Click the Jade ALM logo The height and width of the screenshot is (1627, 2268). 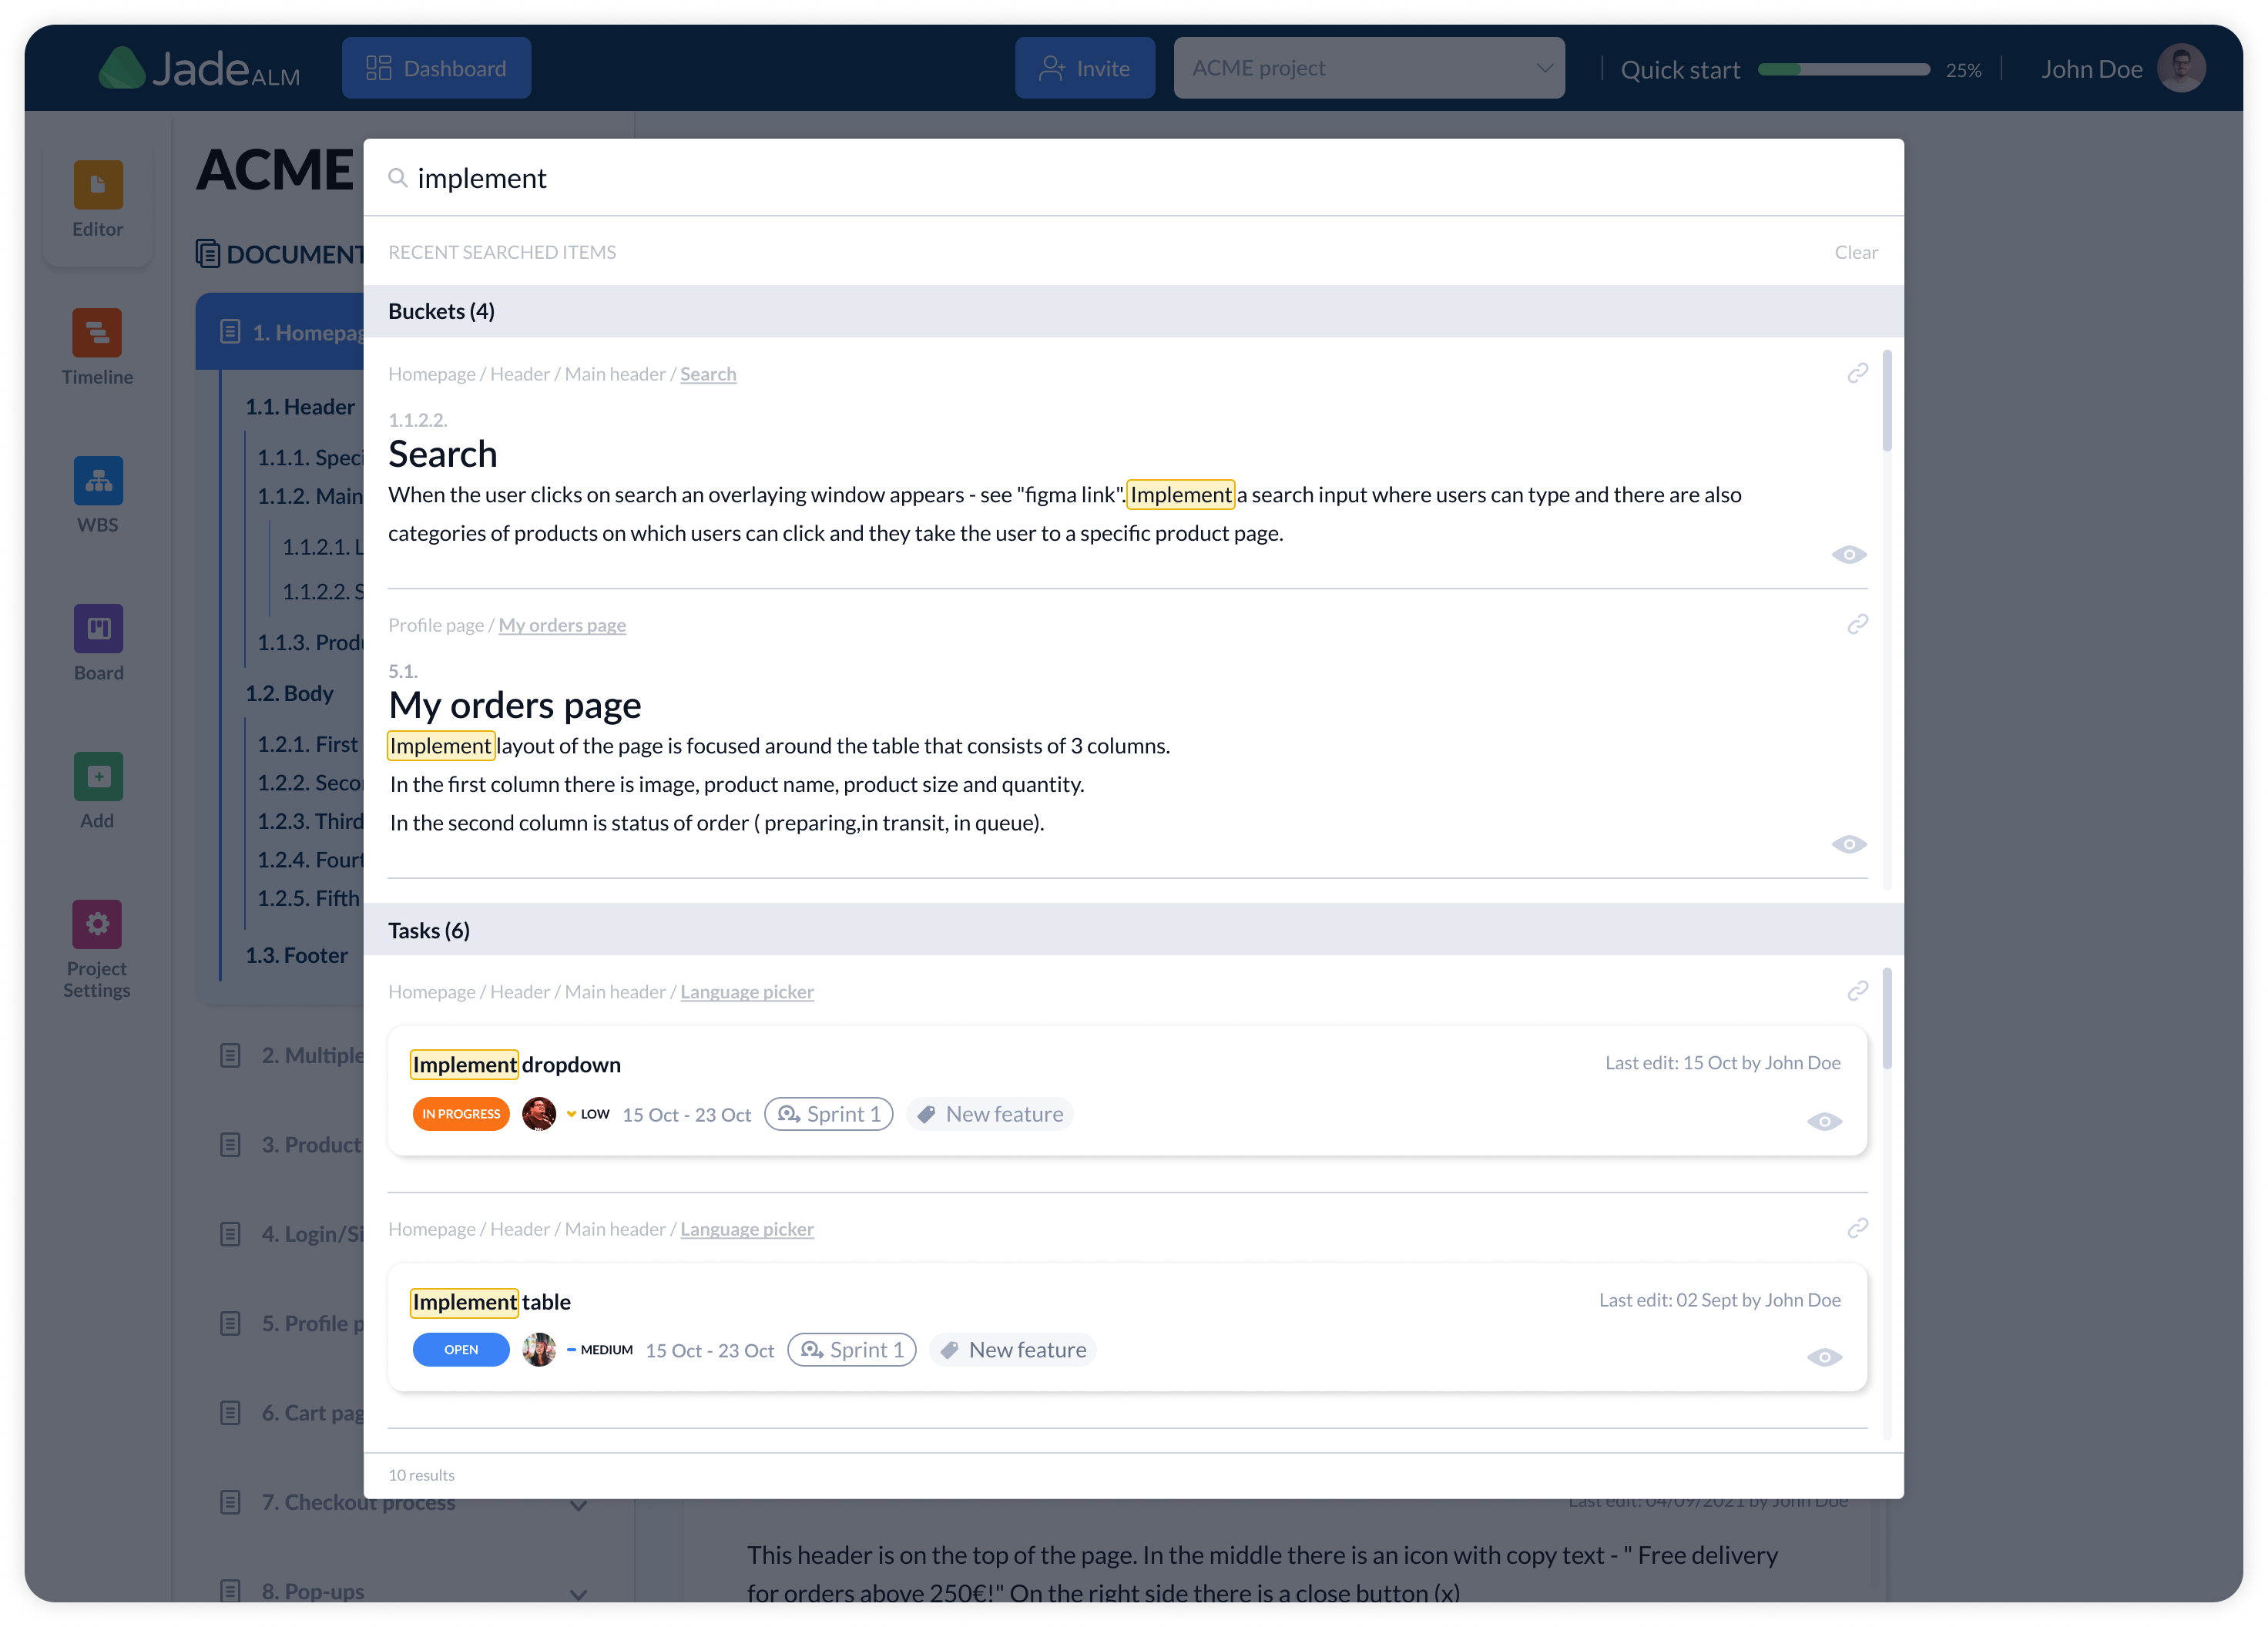coord(199,68)
